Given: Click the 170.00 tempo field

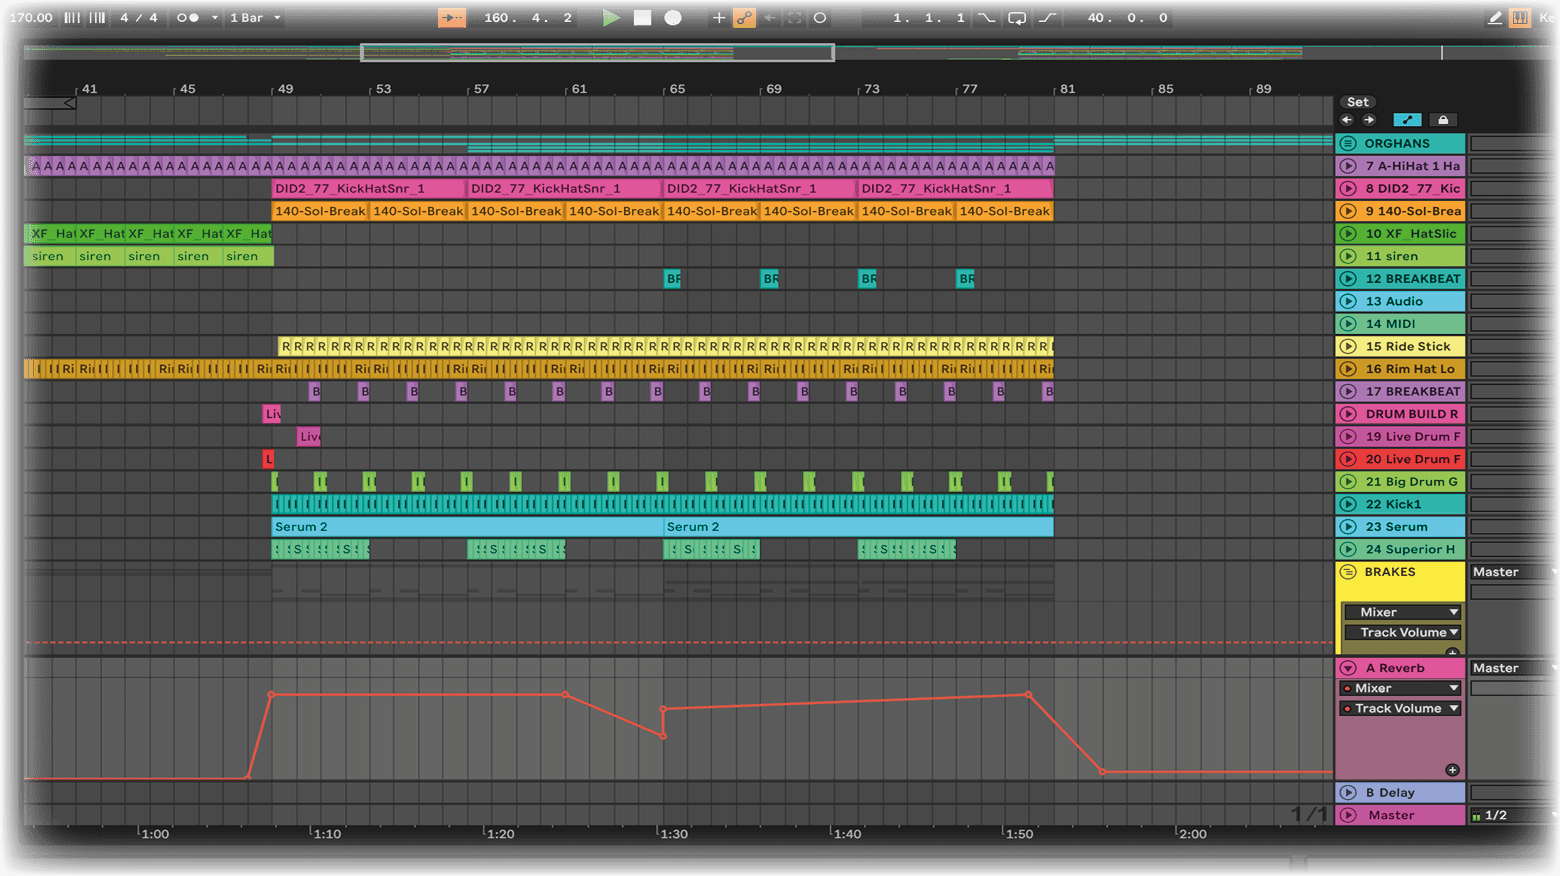Looking at the screenshot, I should [31, 18].
